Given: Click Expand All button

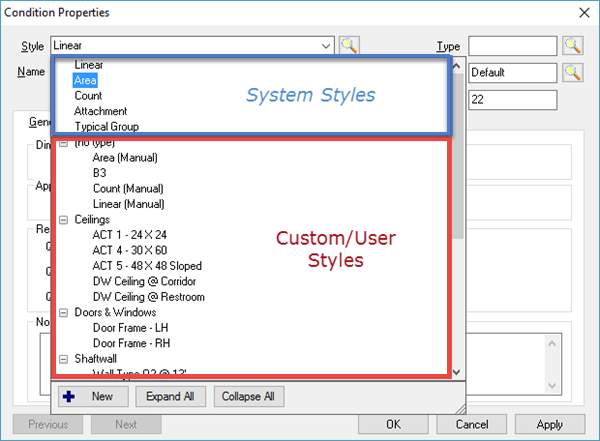Looking at the screenshot, I should point(170,396).
